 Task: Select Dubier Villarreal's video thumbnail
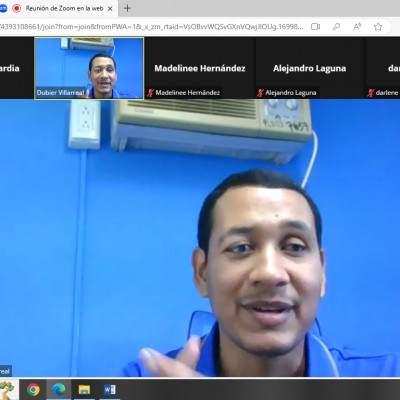point(89,68)
